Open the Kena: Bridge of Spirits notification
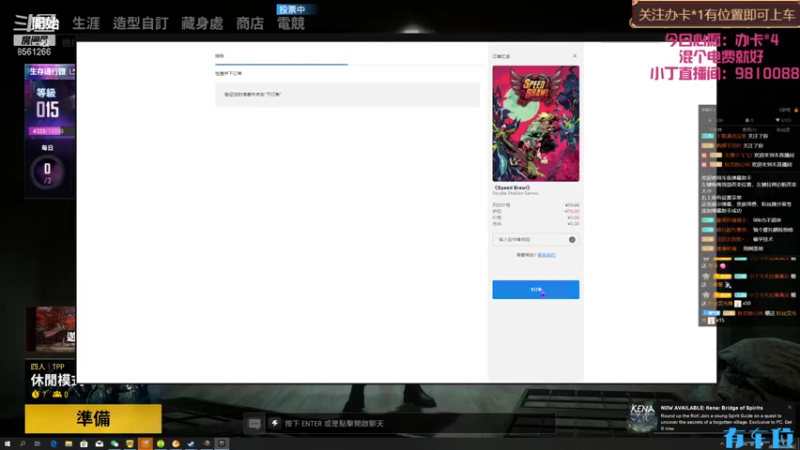800x450 pixels. (x=712, y=418)
